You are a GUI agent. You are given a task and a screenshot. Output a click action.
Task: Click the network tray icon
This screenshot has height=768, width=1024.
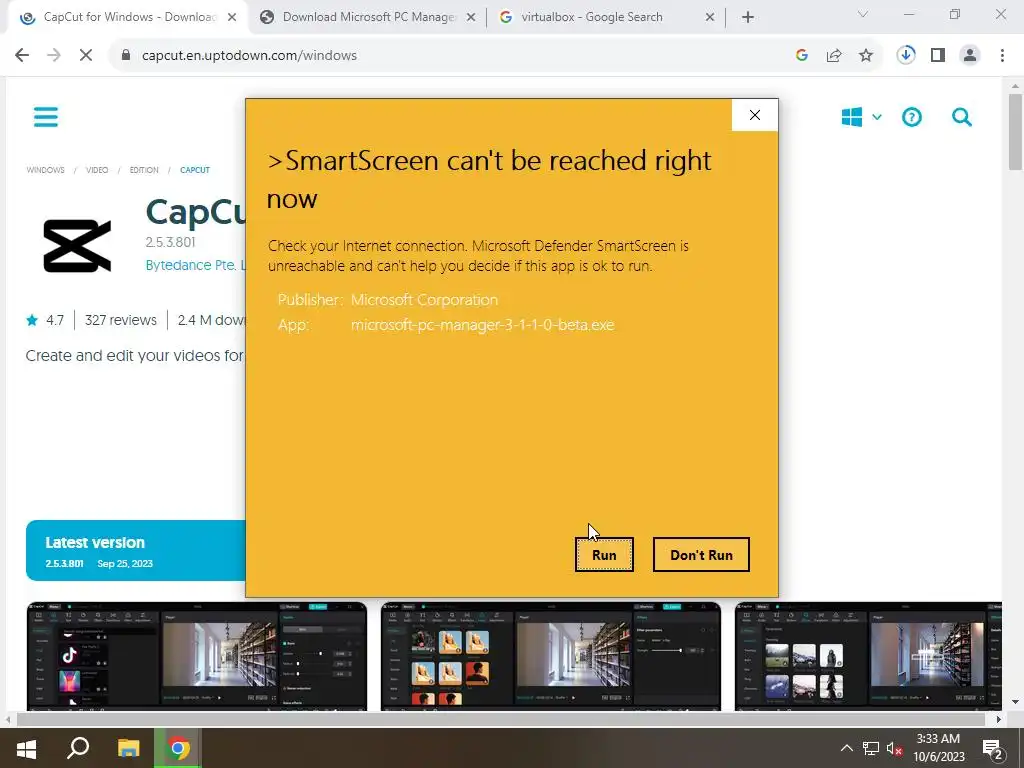871,748
